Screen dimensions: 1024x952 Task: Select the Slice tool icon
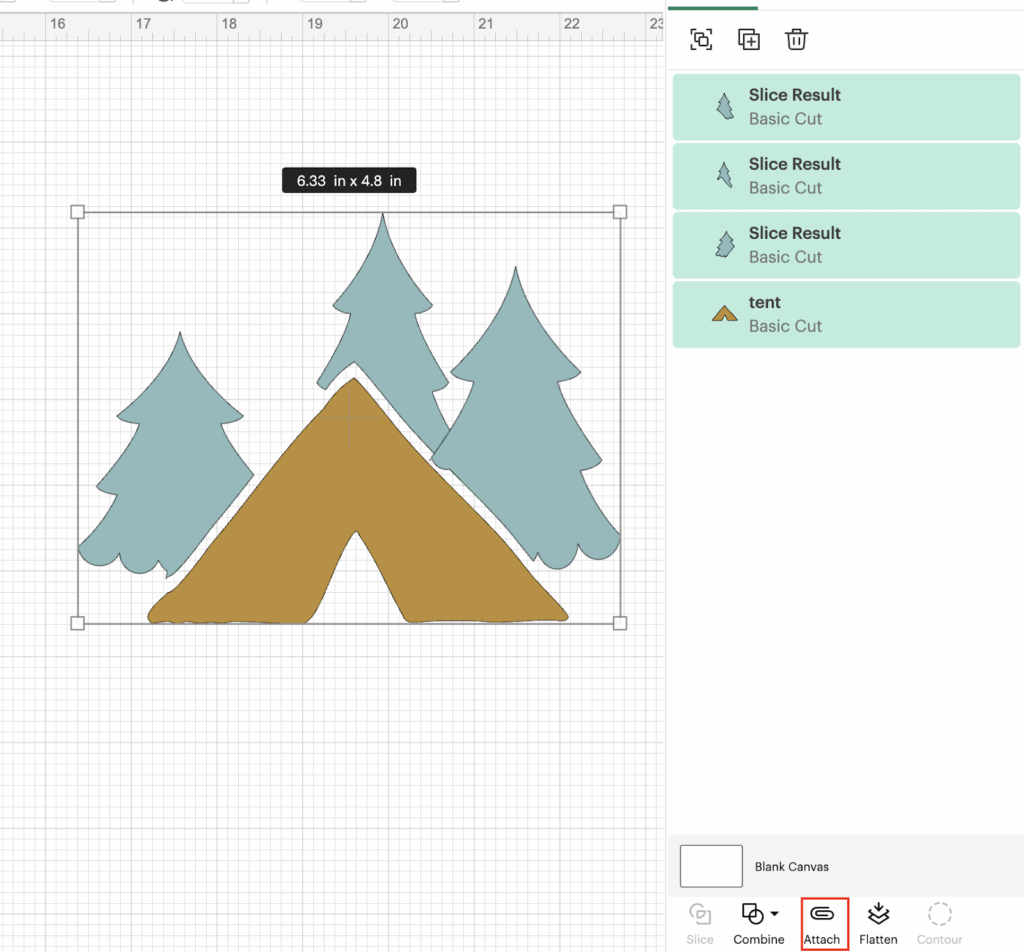coord(700,914)
